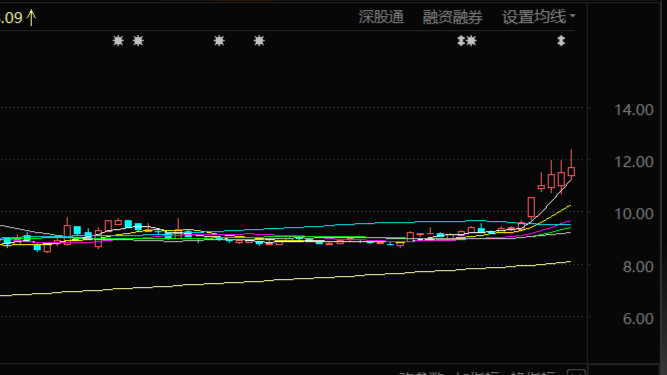Screen dimensions: 667x375
Task: Open the 设置均线 dropdown
Action: (x=539, y=17)
